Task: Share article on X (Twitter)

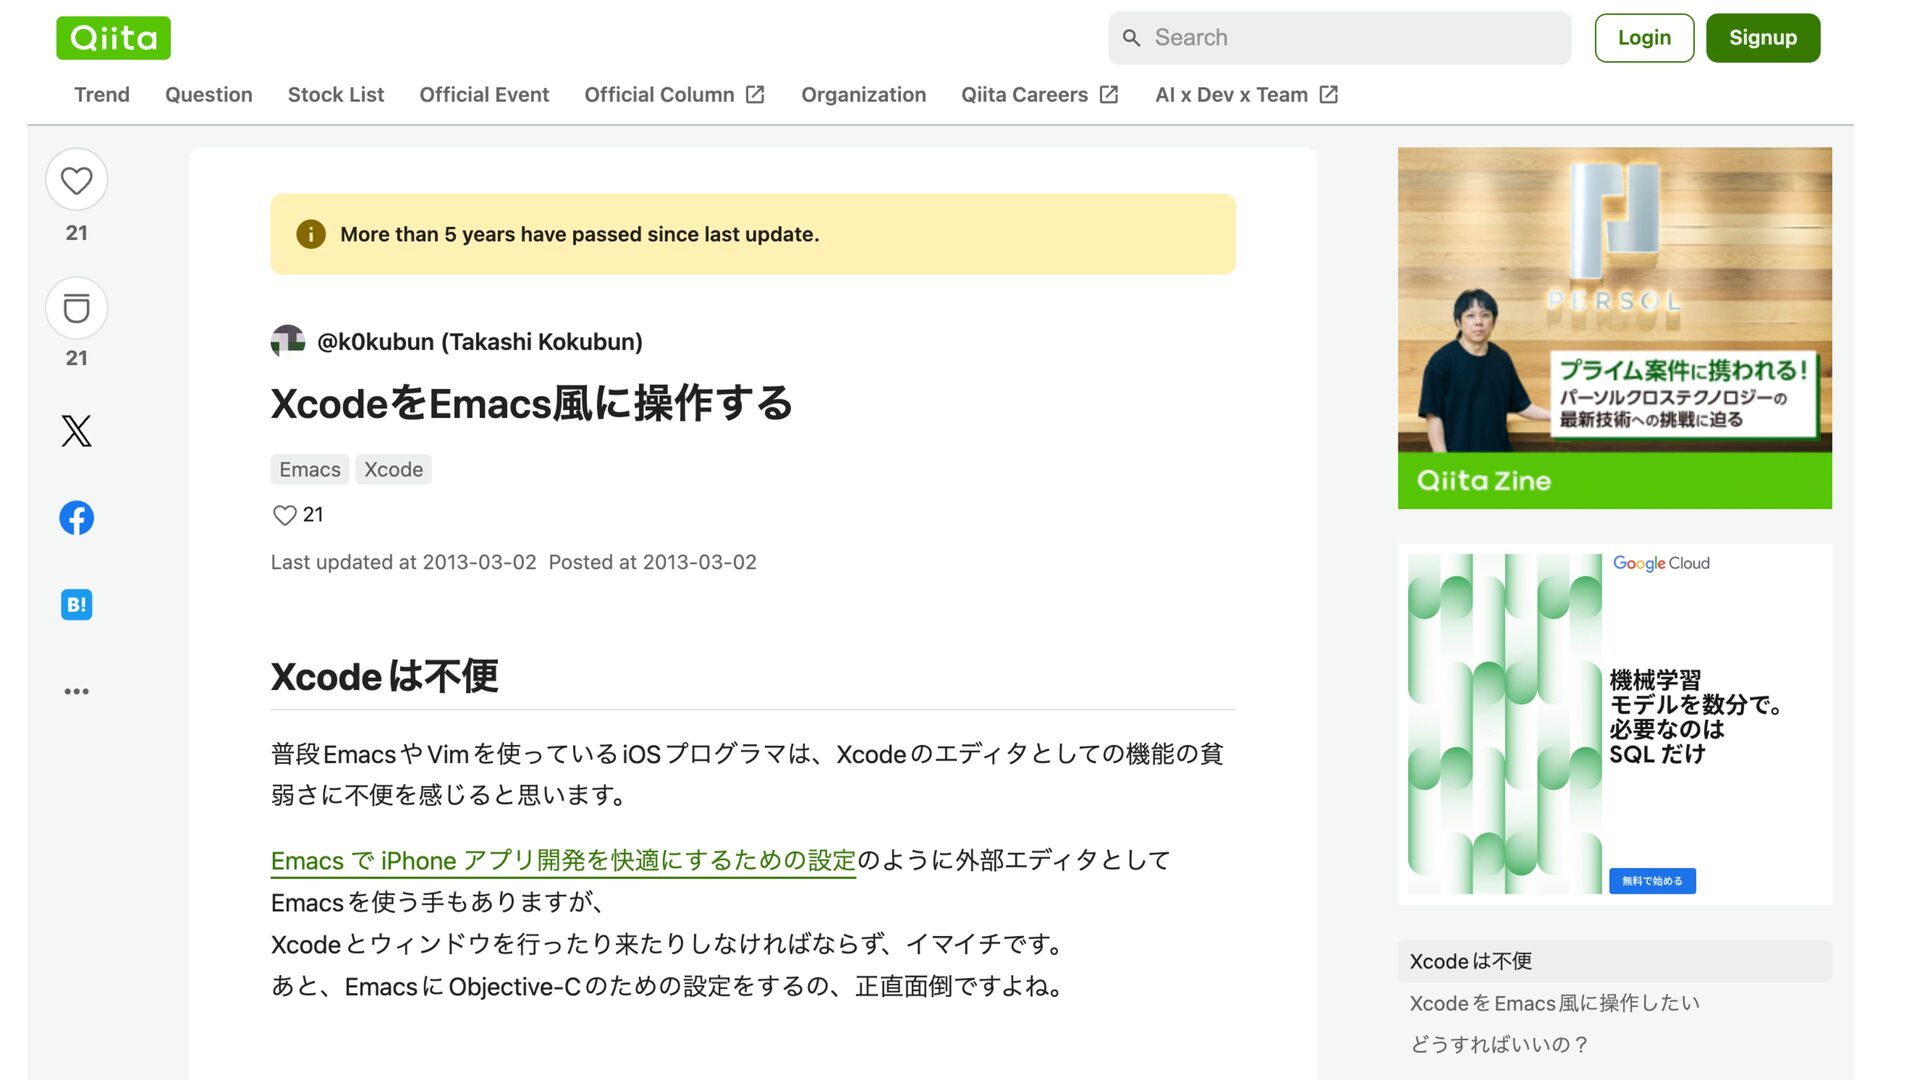Action: [x=76, y=431]
